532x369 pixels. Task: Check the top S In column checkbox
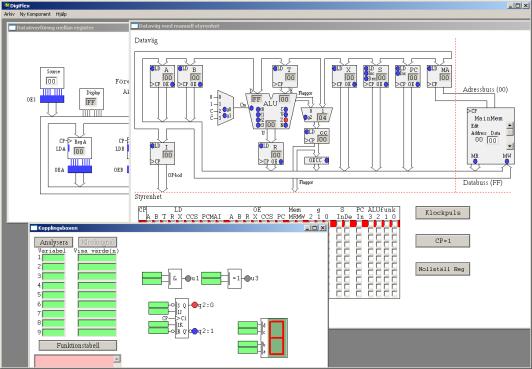point(339,231)
